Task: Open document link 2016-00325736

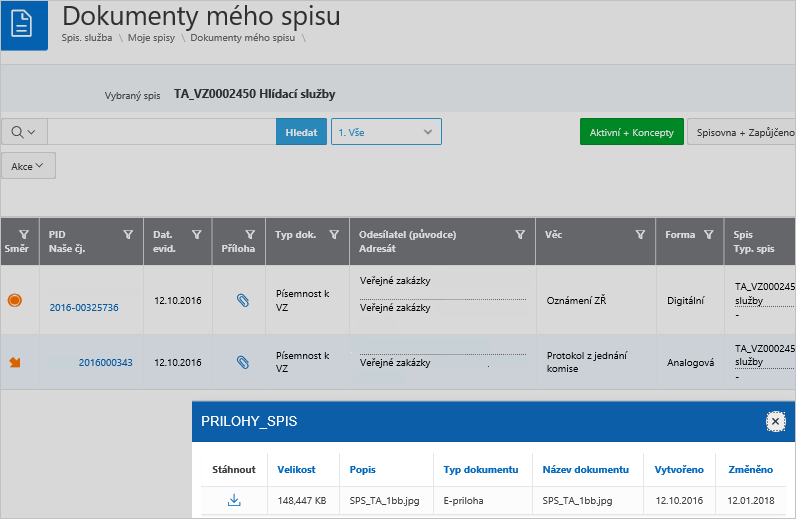Action: 84,307
